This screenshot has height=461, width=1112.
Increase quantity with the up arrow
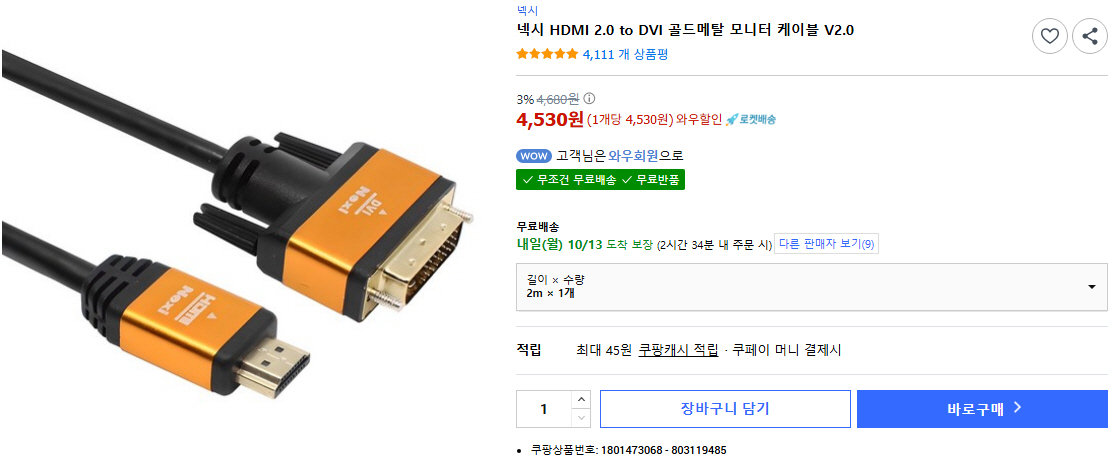pyautogui.click(x=581, y=399)
